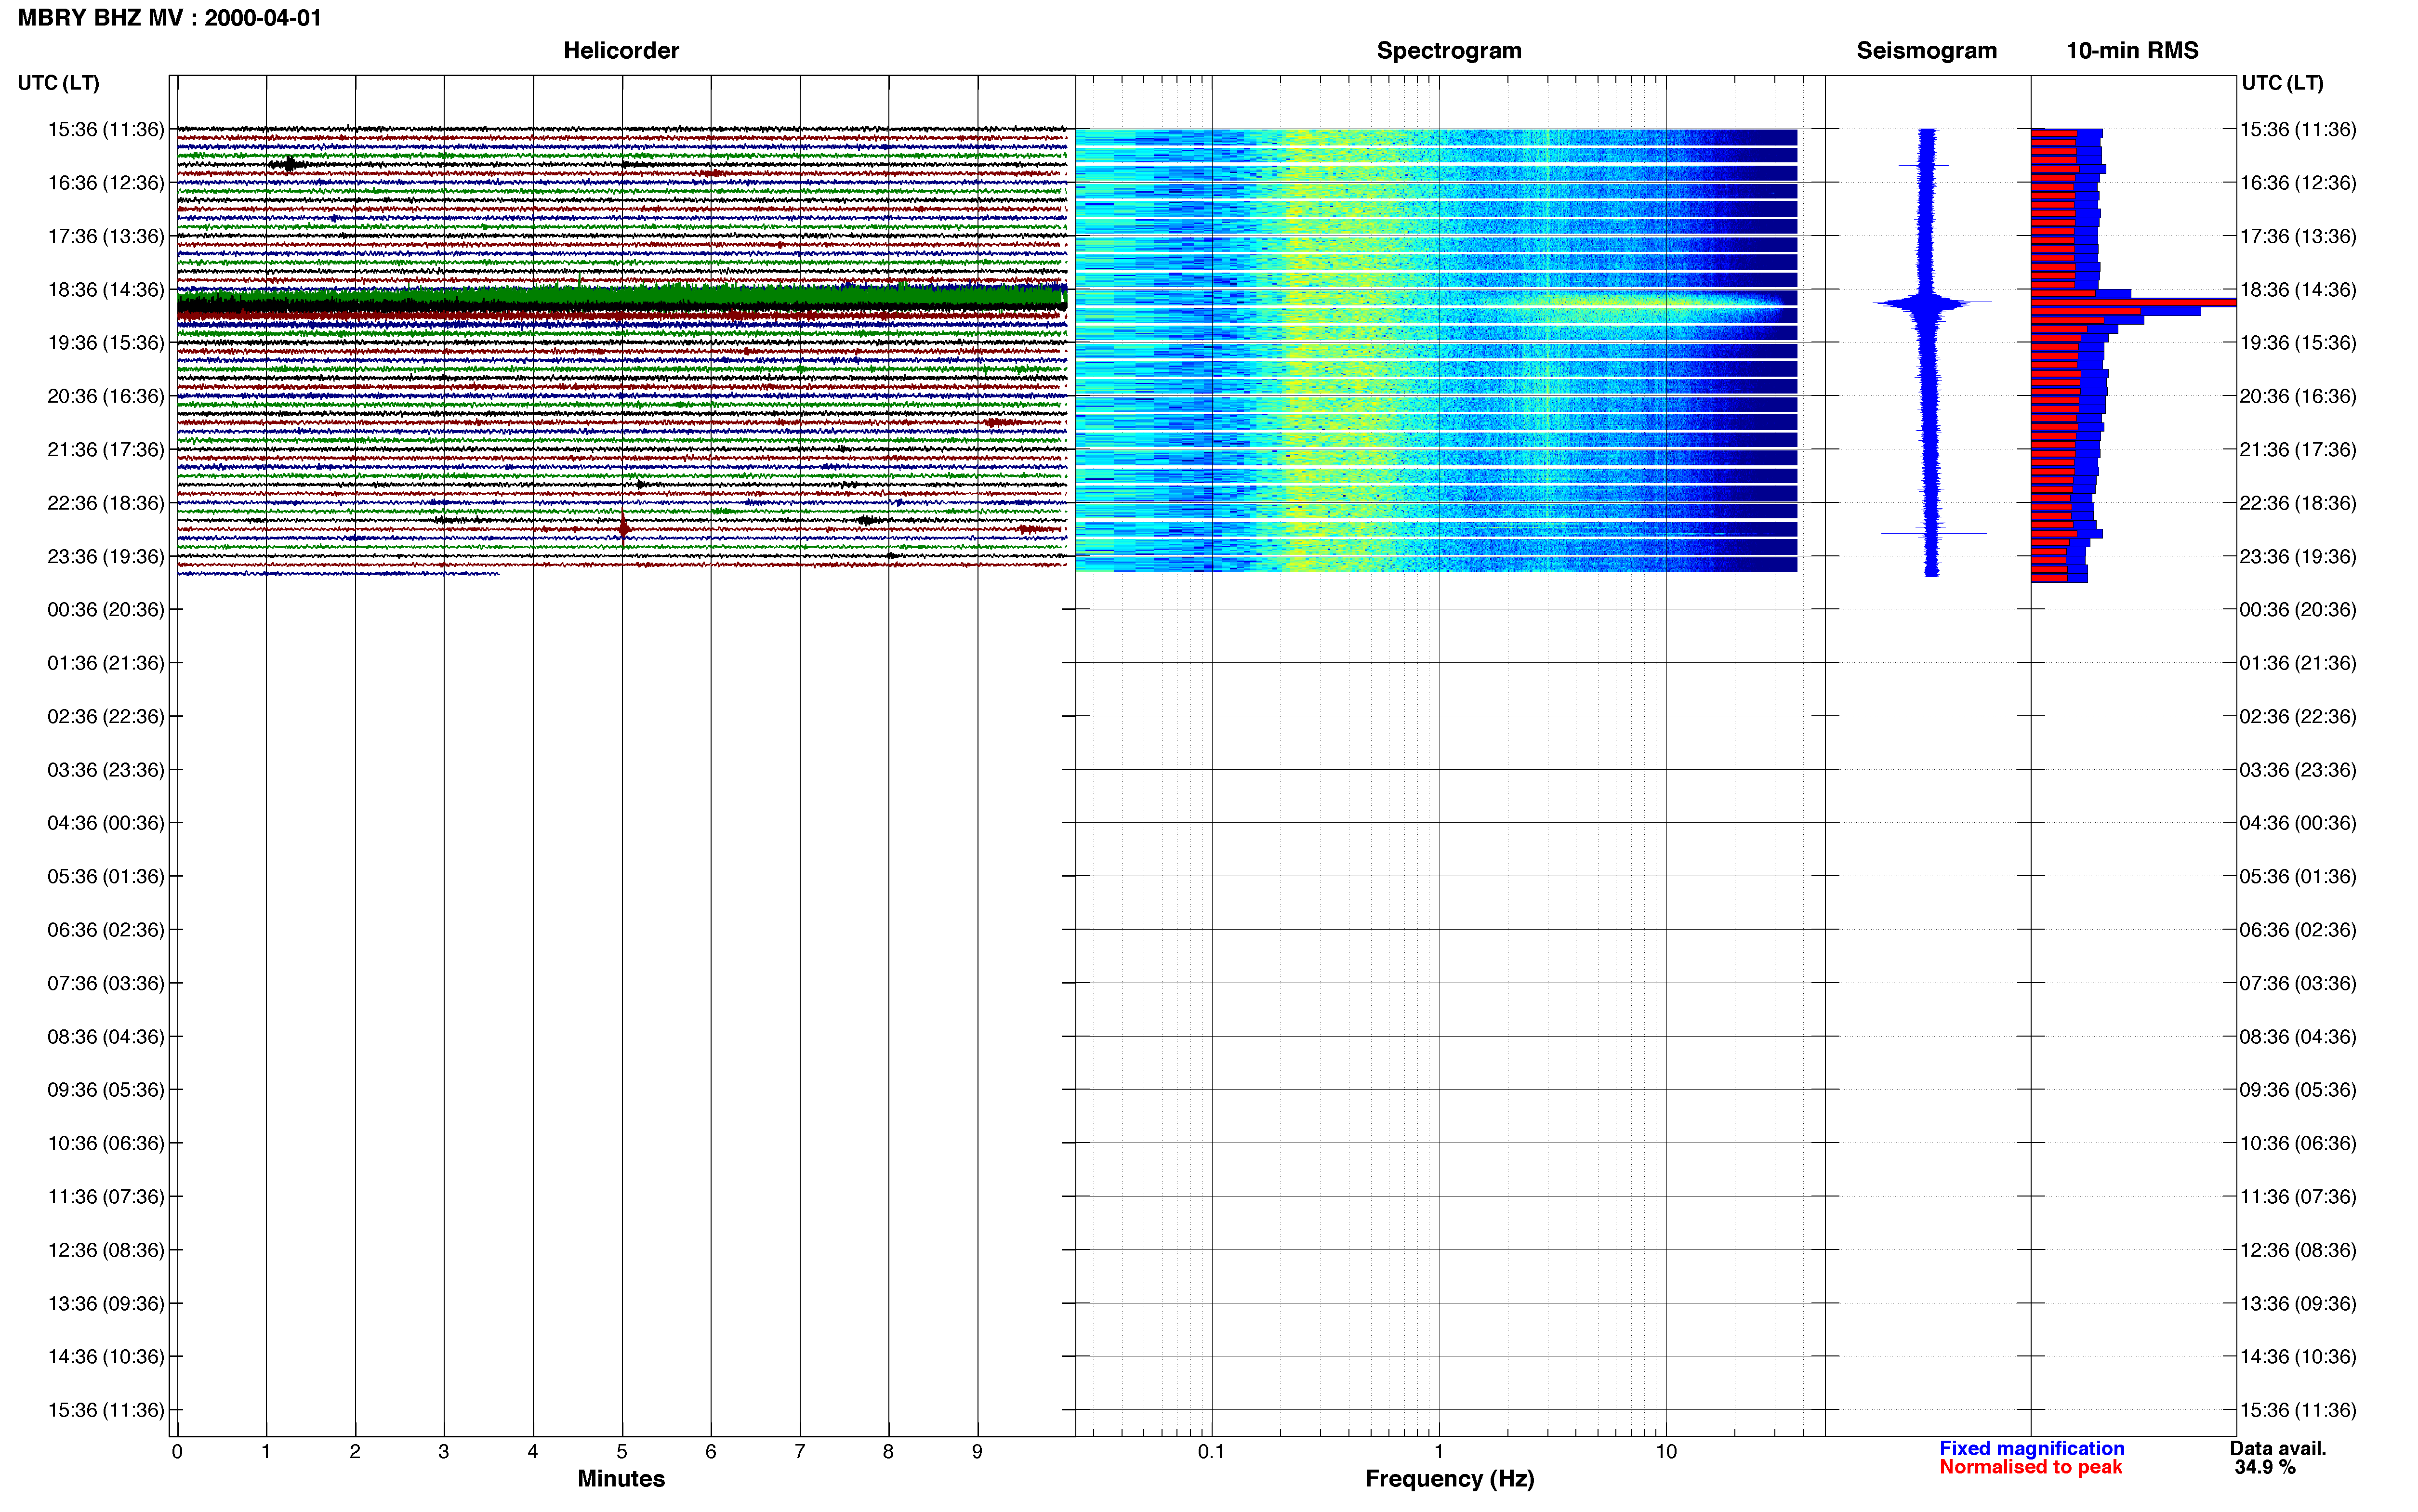Screen dimensions: 2418x1512
Task: Click the left time label "03:36 (23:36)"
Action: tap(106, 770)
